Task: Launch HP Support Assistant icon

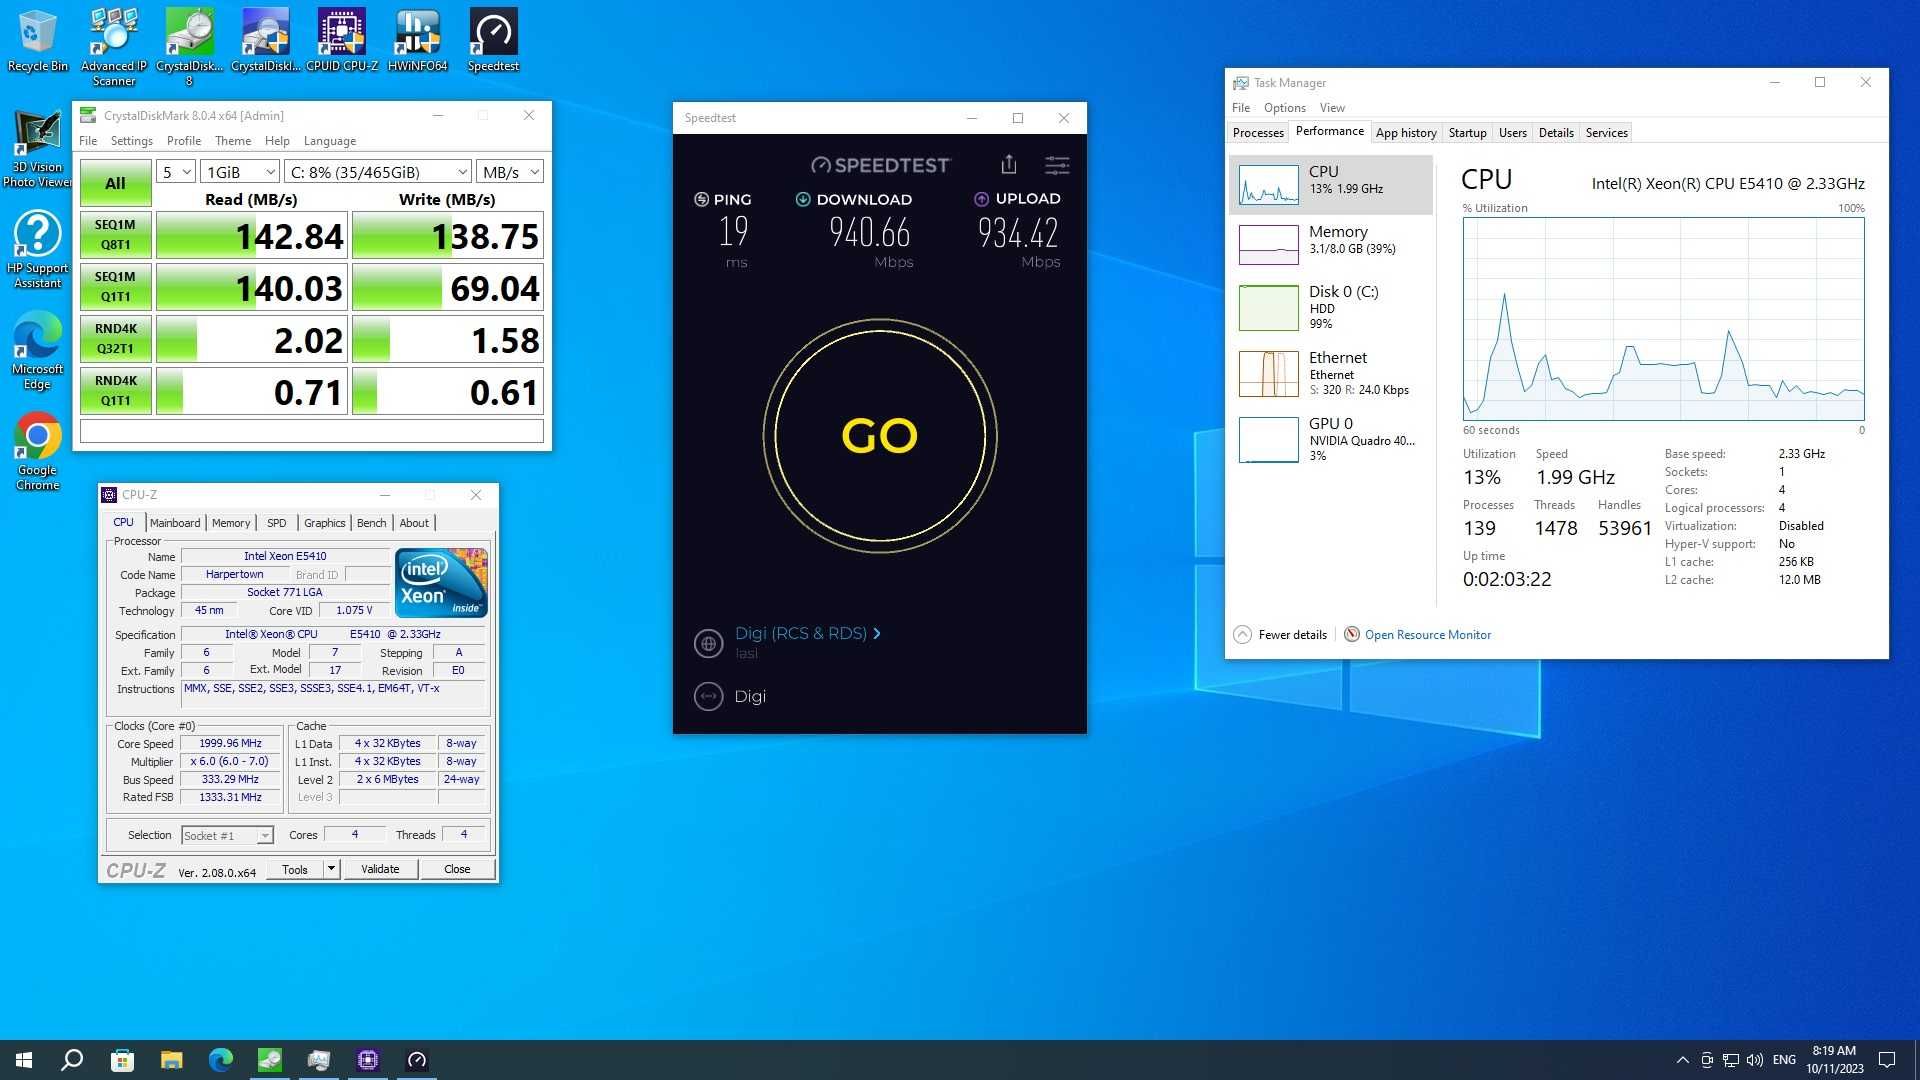Action: coord(37,250)
